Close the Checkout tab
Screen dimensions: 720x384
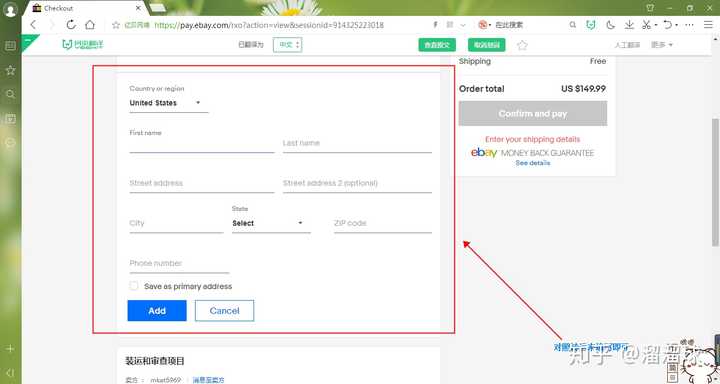[138, 8]
